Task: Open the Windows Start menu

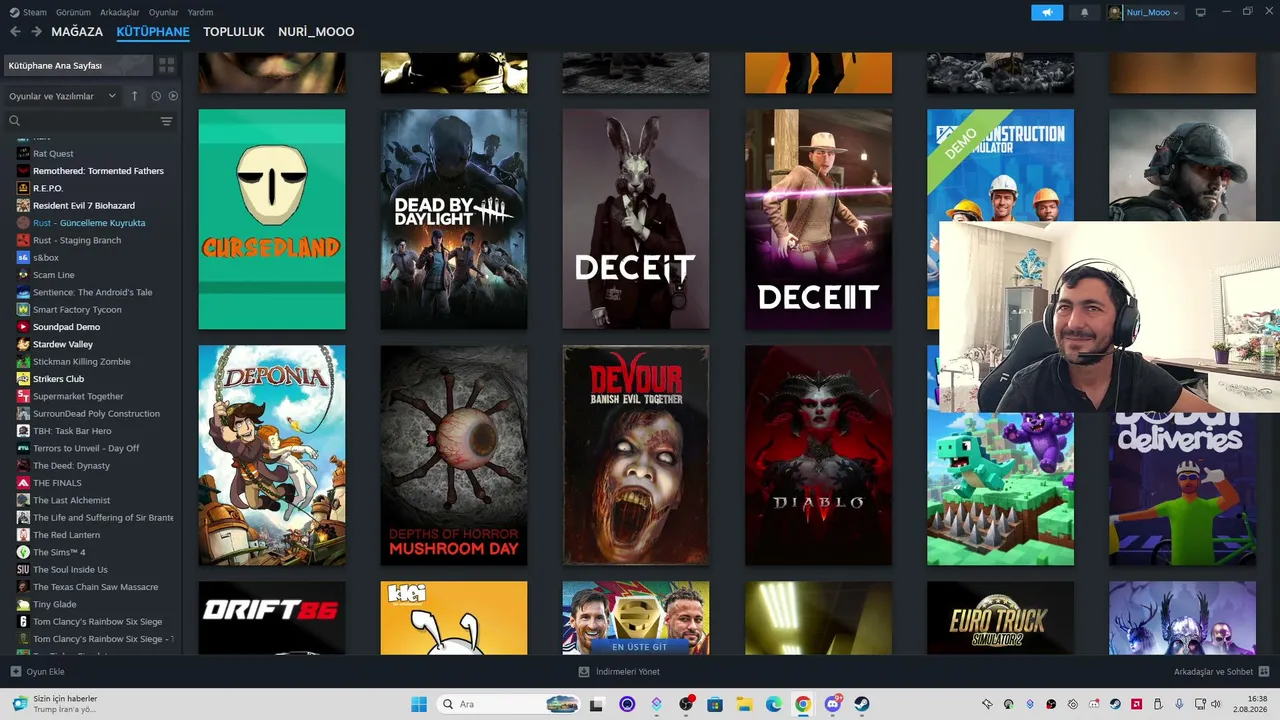Action: pos(419,704)
